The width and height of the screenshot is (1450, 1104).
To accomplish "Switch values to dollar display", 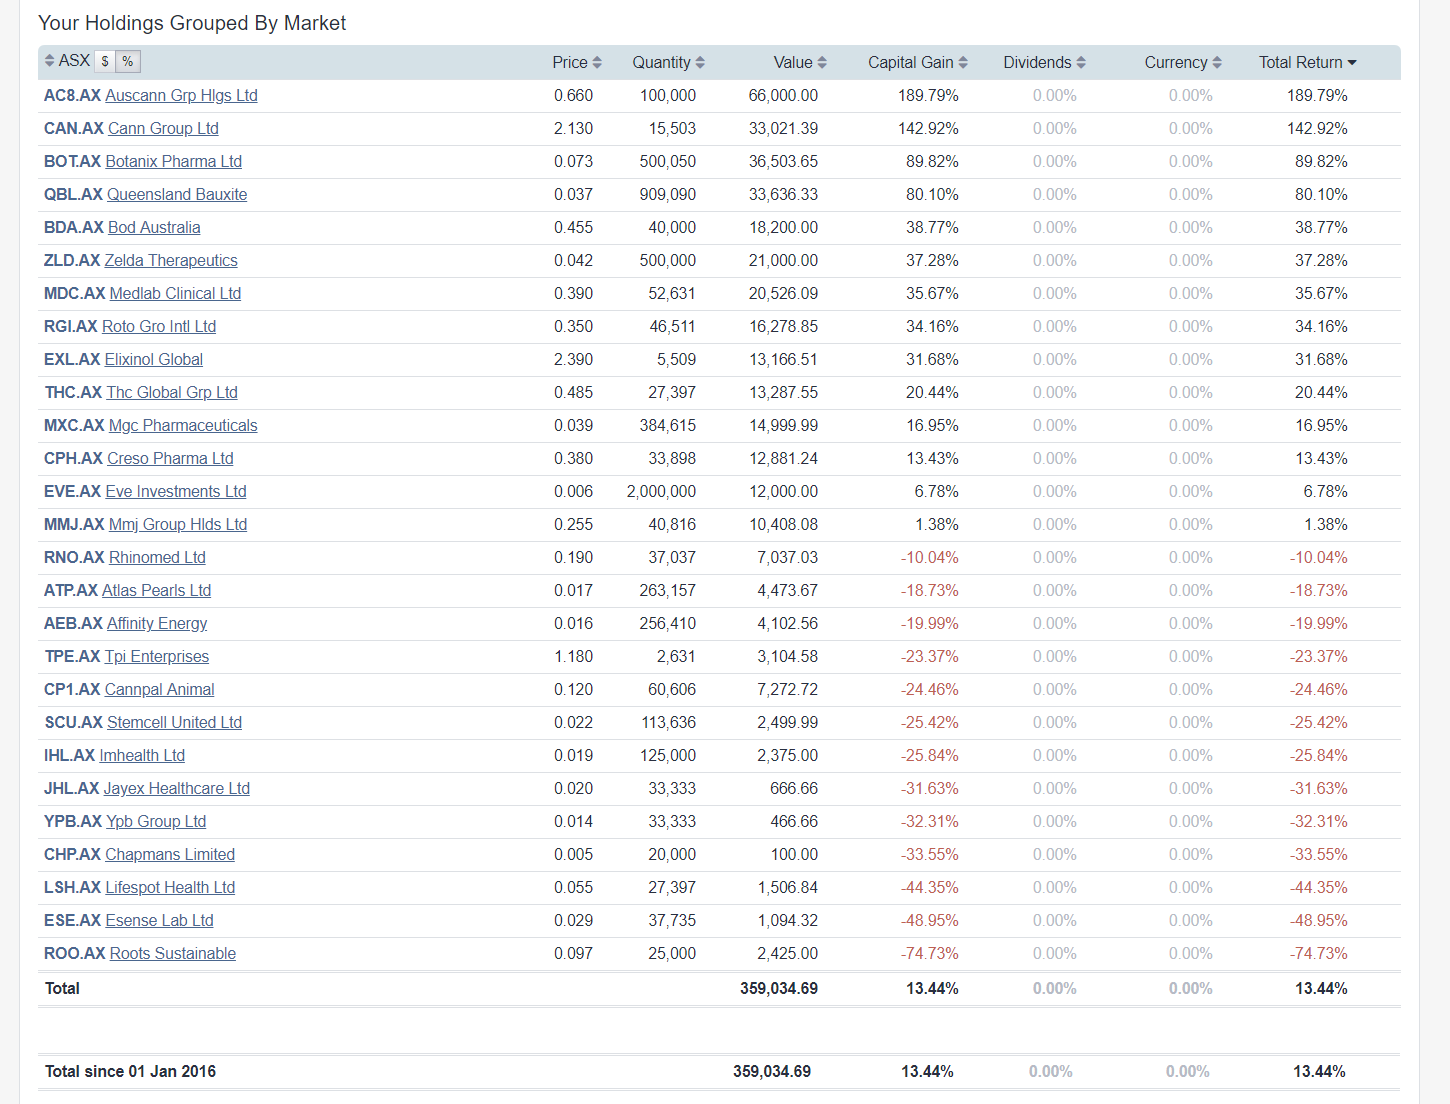I will [105, 62].
